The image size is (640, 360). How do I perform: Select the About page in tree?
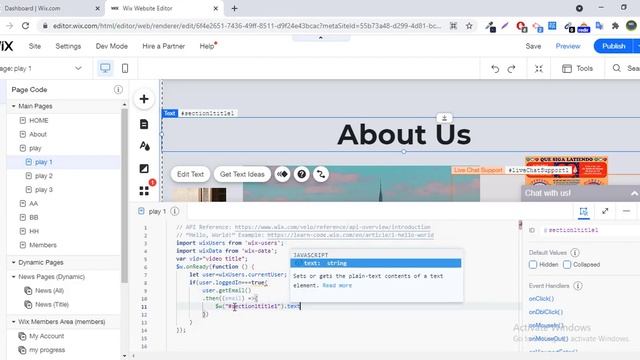click(x=38, y=134)
